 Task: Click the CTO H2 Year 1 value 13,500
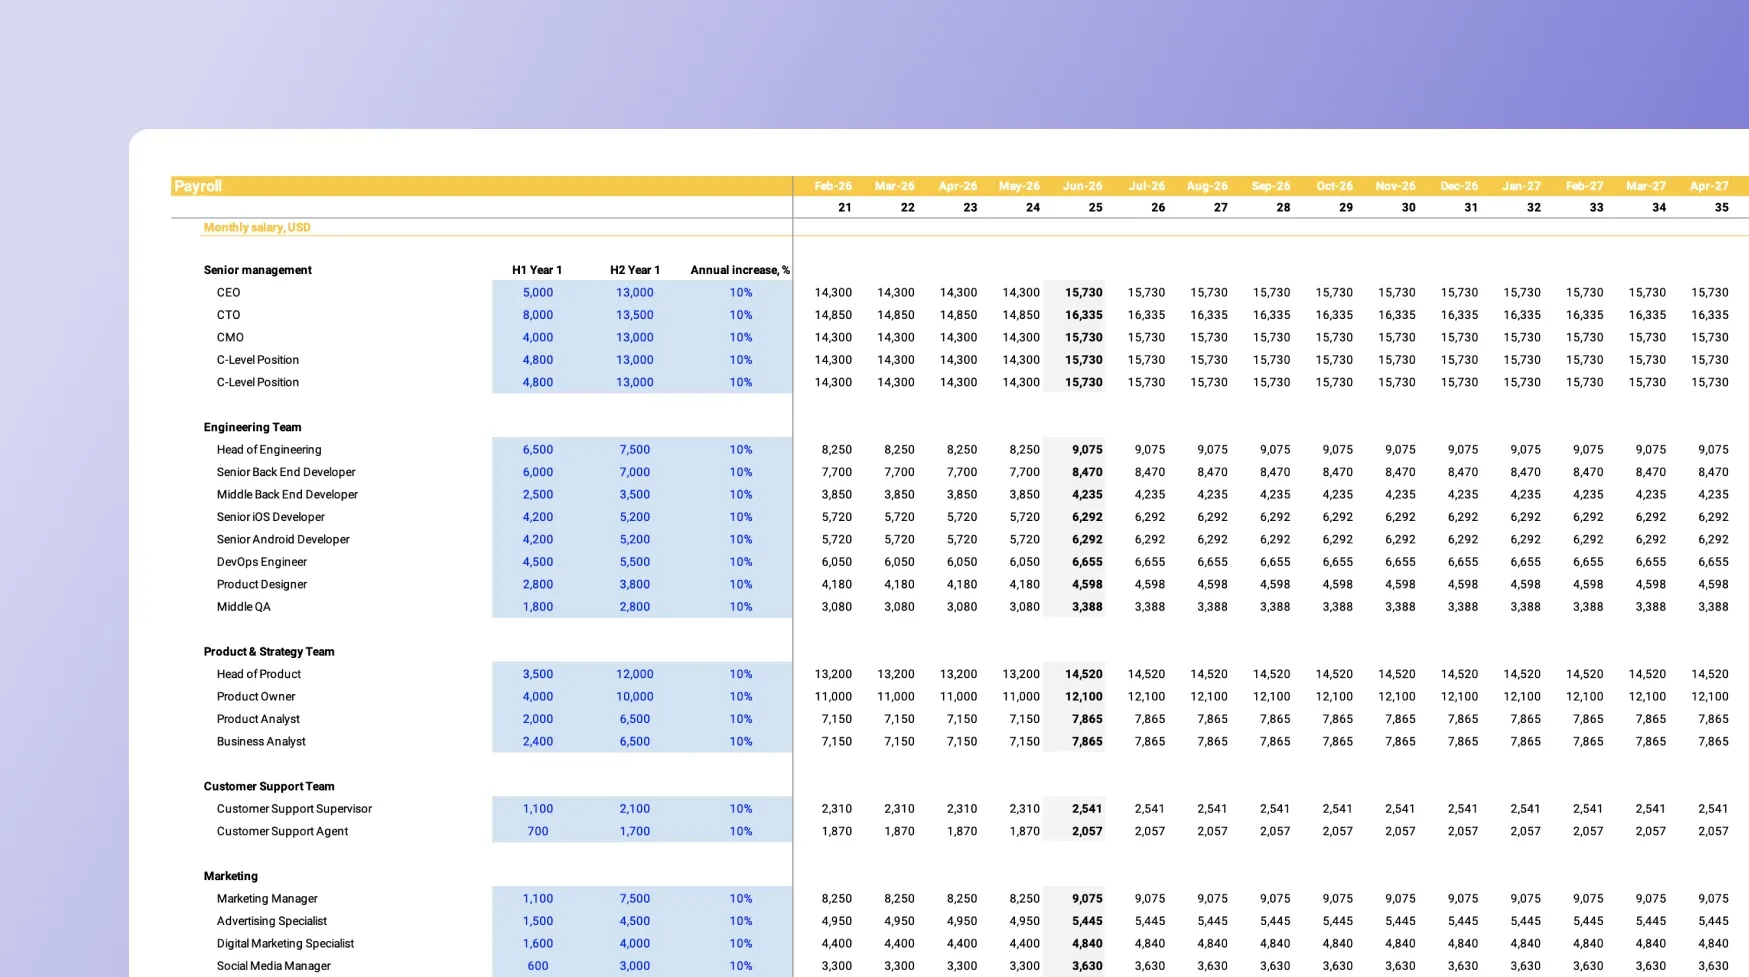coord(634,315)
